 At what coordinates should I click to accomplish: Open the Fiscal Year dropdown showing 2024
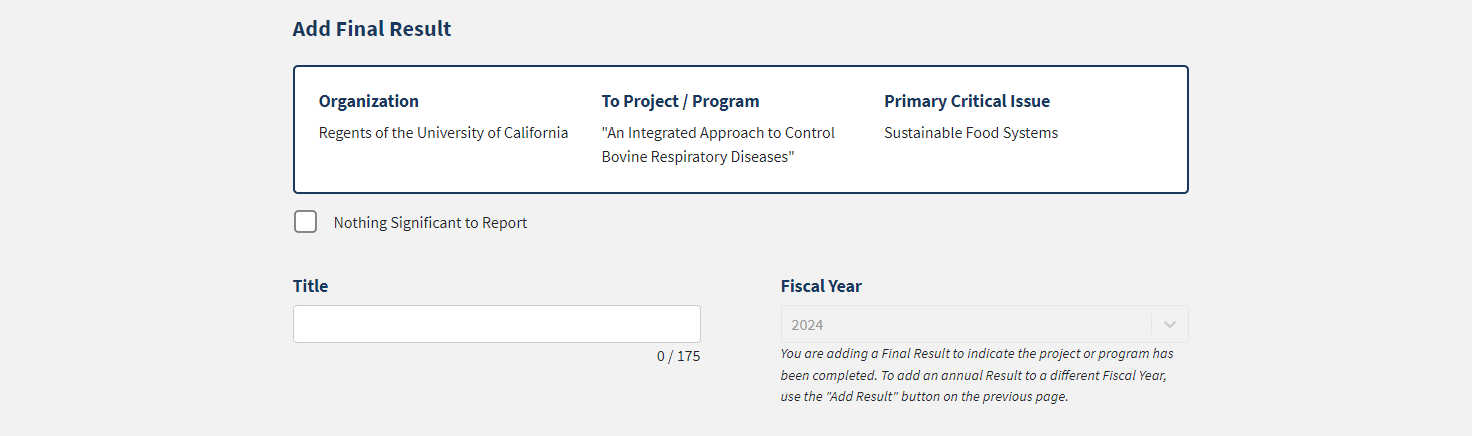tap(965, 324)
